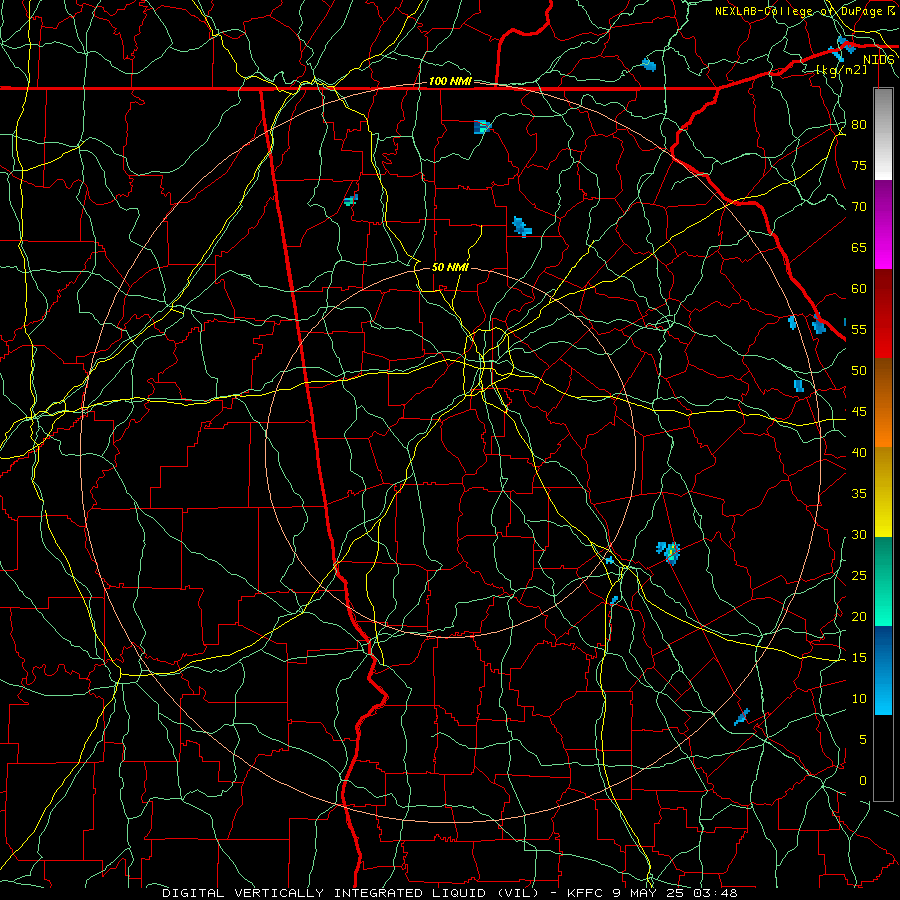The height and width of the screenshot is (900, 900).
Task: Click the white segment of the colorbar
Action: click(x=883, y=134)
